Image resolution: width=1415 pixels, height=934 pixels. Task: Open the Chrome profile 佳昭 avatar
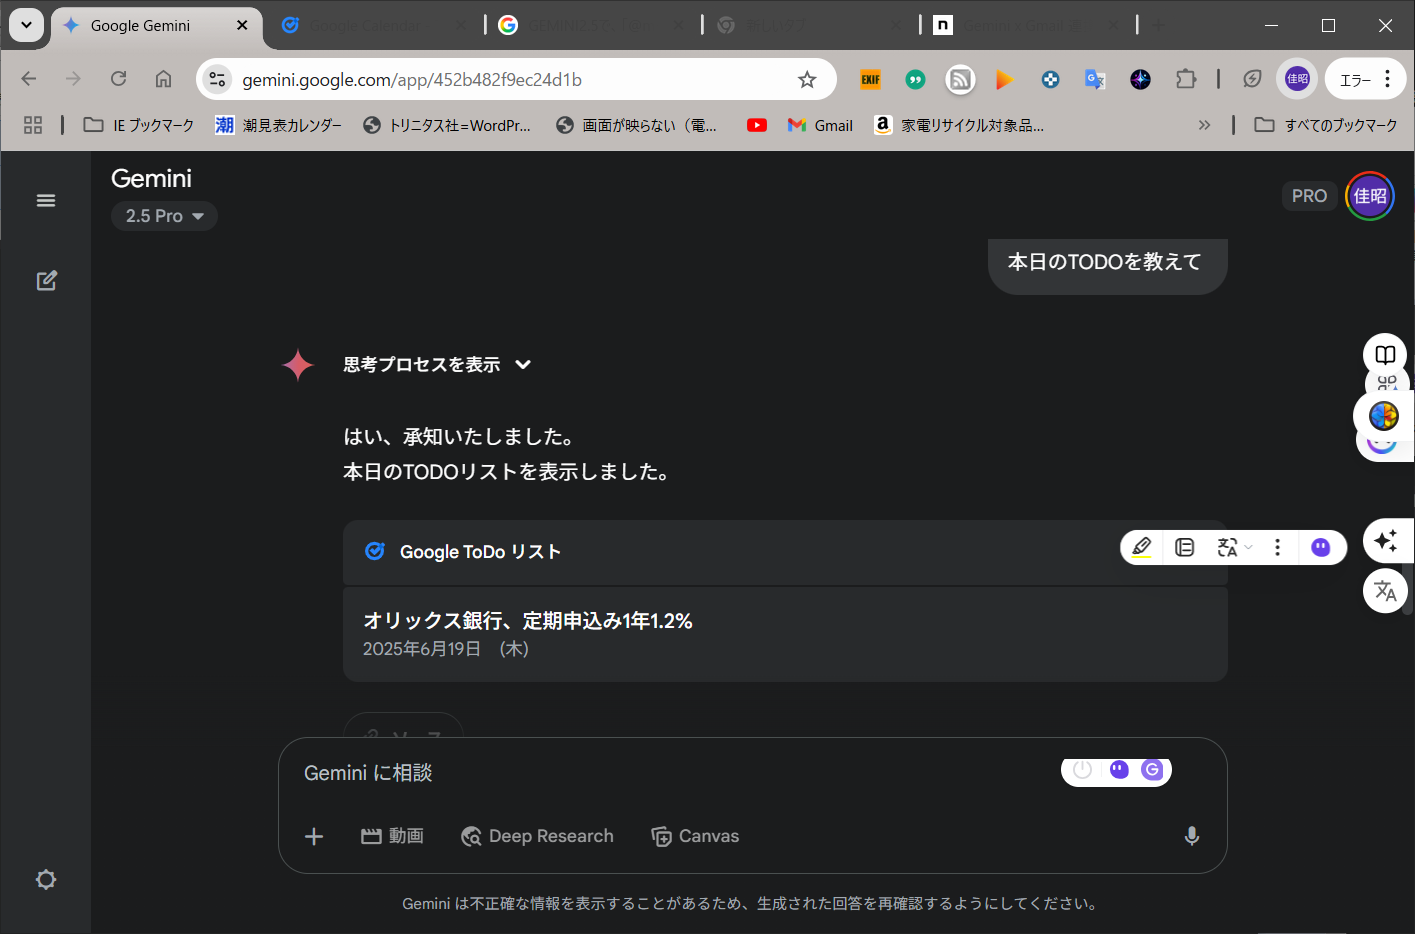(x=1298, y=79)
